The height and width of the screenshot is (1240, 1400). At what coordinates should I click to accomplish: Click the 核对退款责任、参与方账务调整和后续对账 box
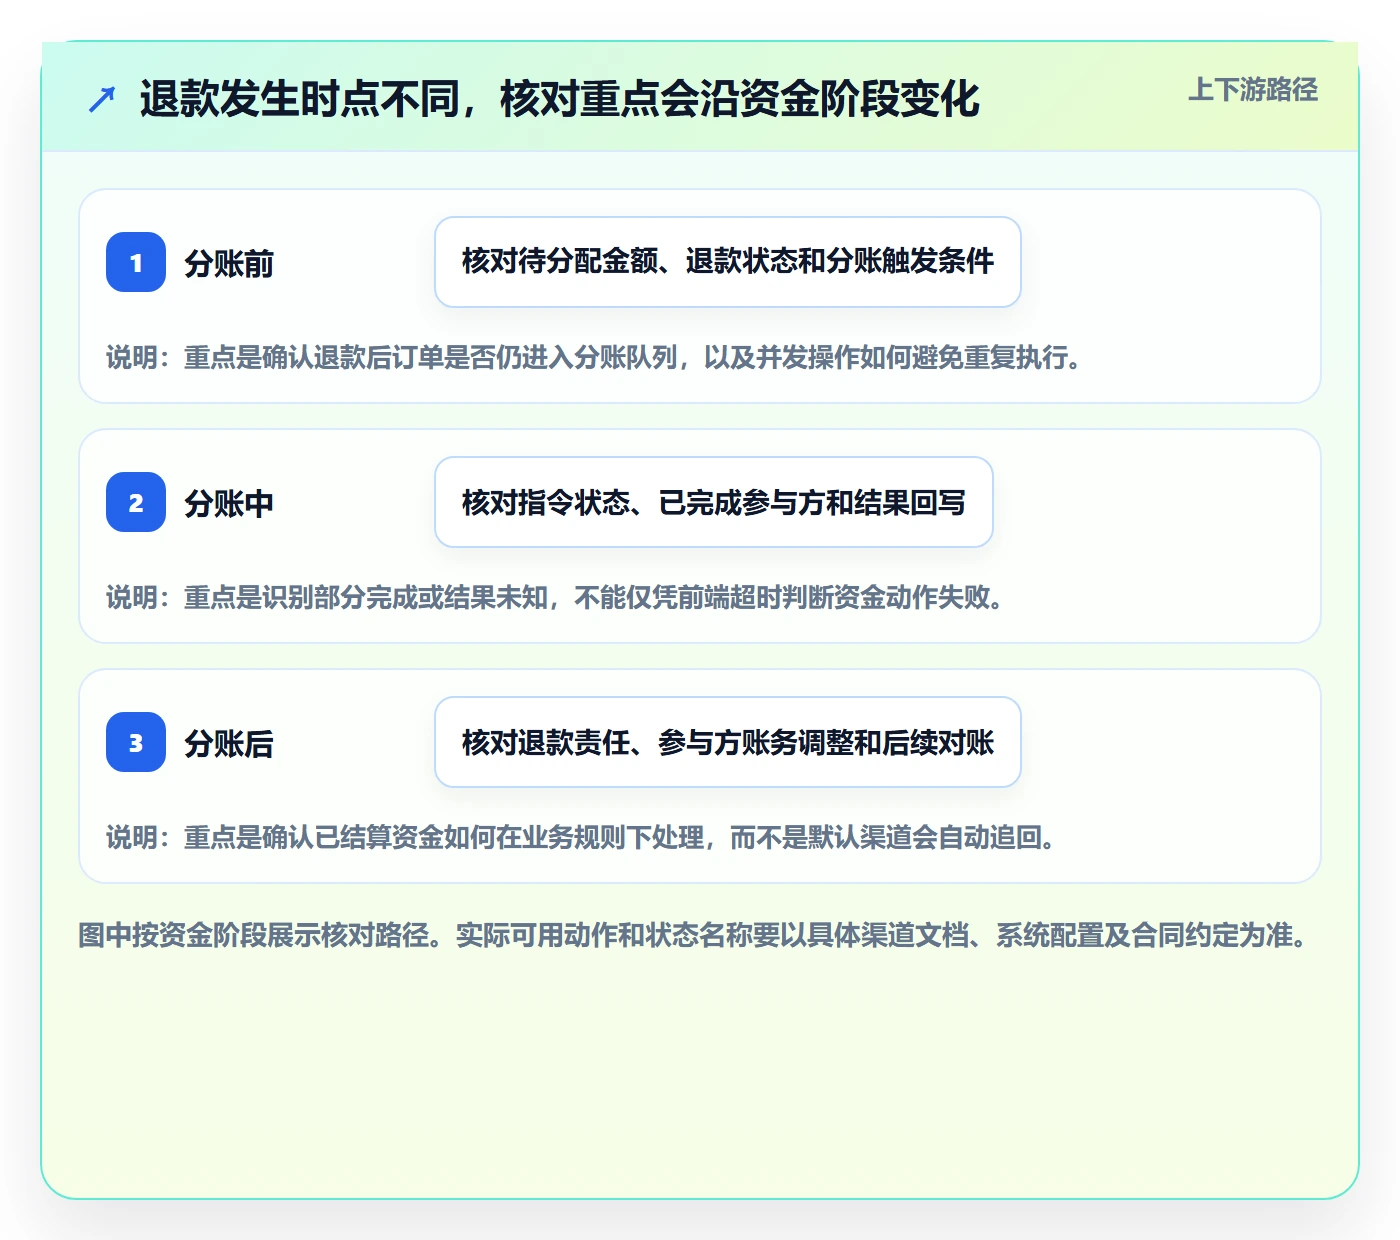[728, 742]
